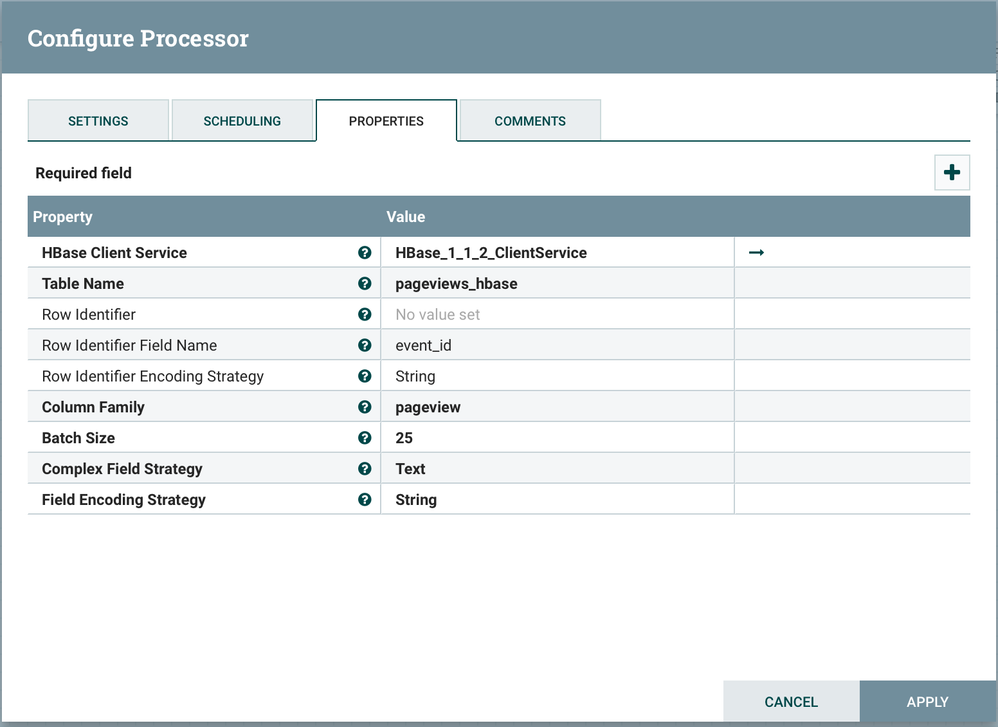Image resolution: width=998 pixels, height=727 pixels.
Task: Edit the Batch Size value 25
Action: [404, 438]
